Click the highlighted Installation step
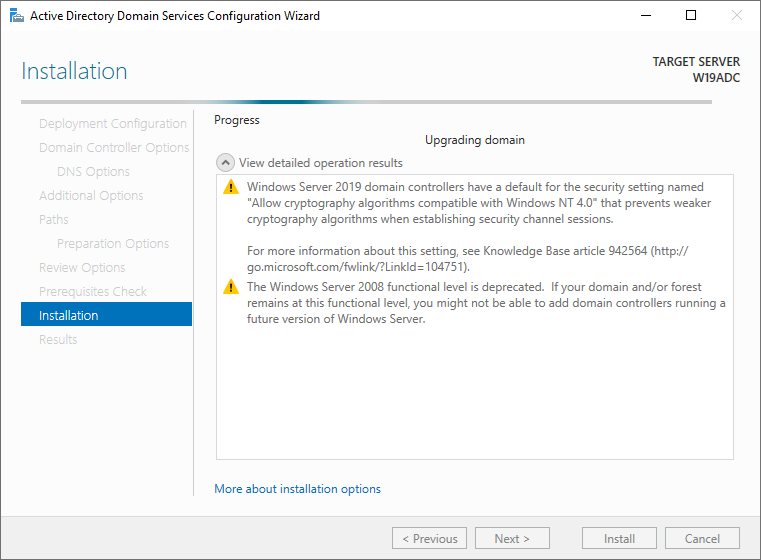This screenshot has height=560, width=761. click(x=106, y=314)
